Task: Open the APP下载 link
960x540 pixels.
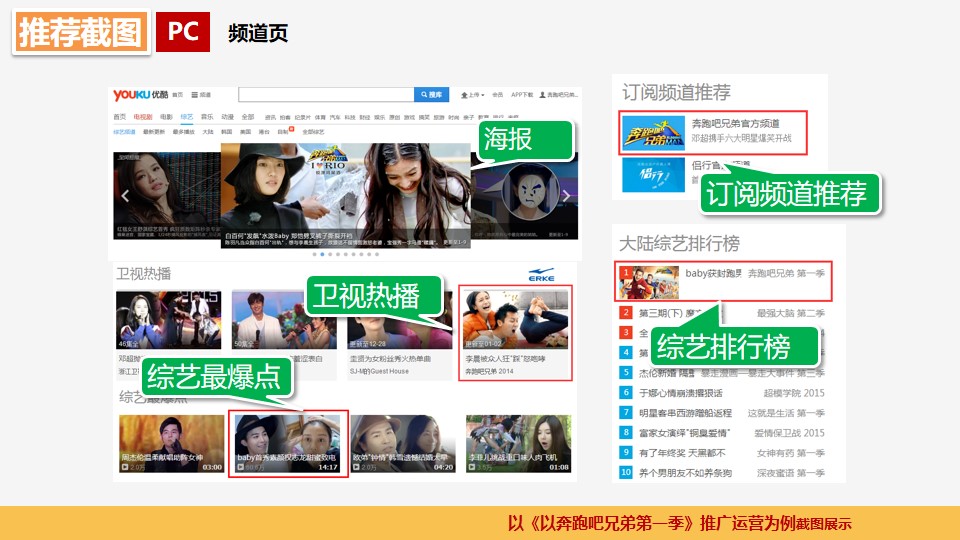Action: coord(522,95)
